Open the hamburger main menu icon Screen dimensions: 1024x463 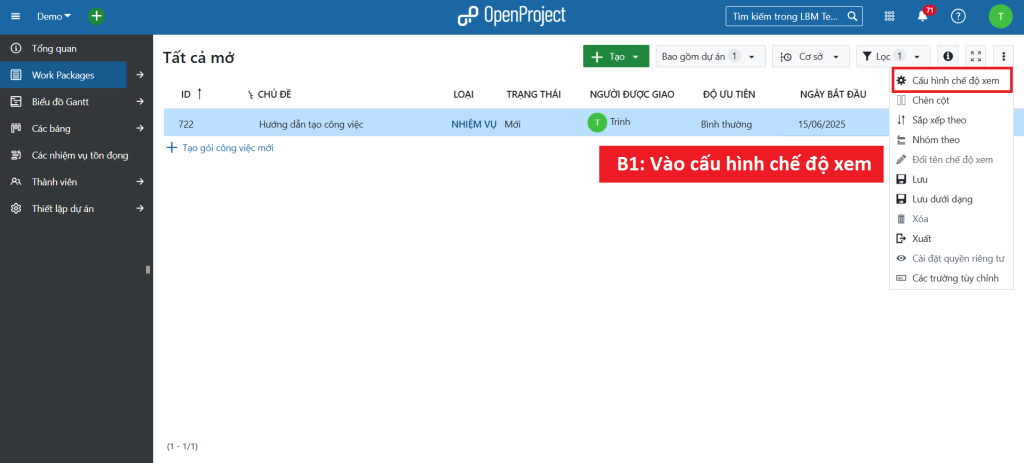(x=15, y=16)
